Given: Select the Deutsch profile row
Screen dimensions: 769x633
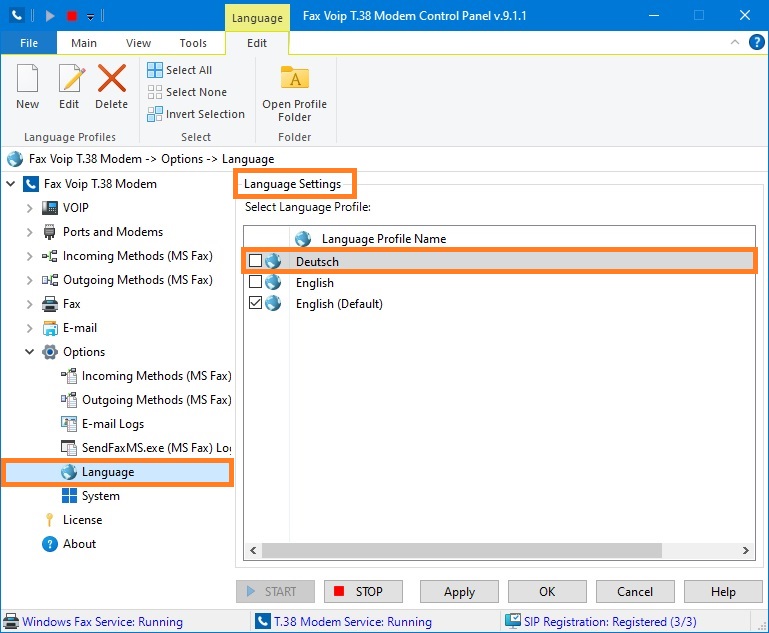Looking at the screenshot, I should 500,261.
